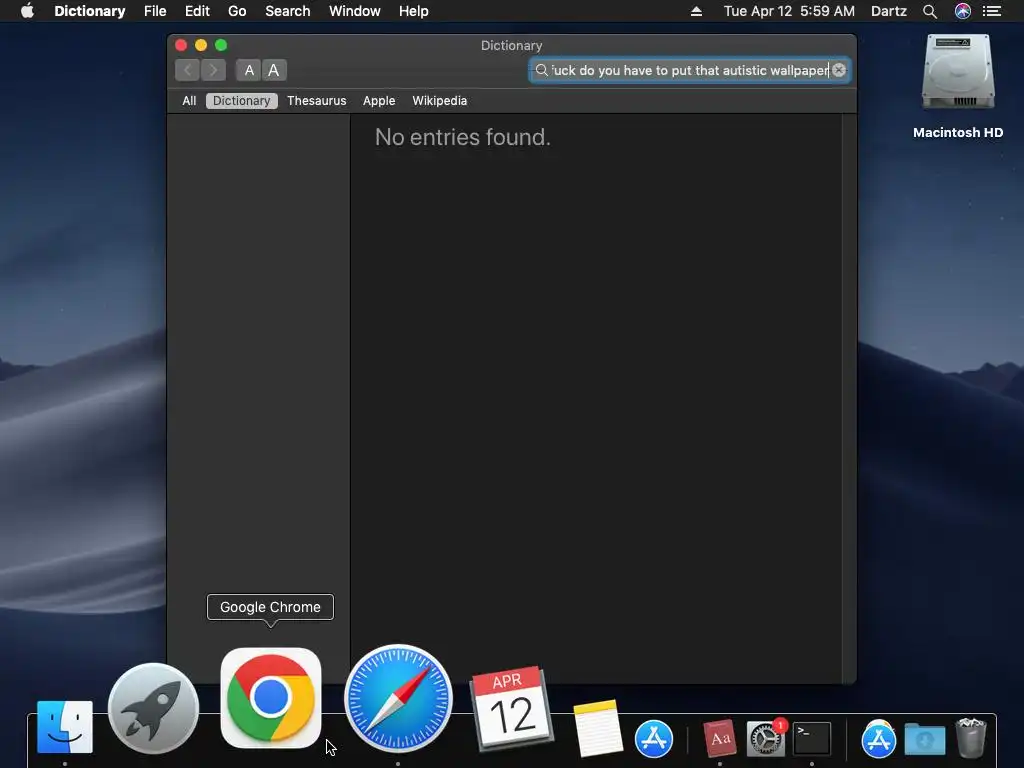Open Spotlight search in menu bar
This screenshot has height=768, width=1024.
(930, 11)
